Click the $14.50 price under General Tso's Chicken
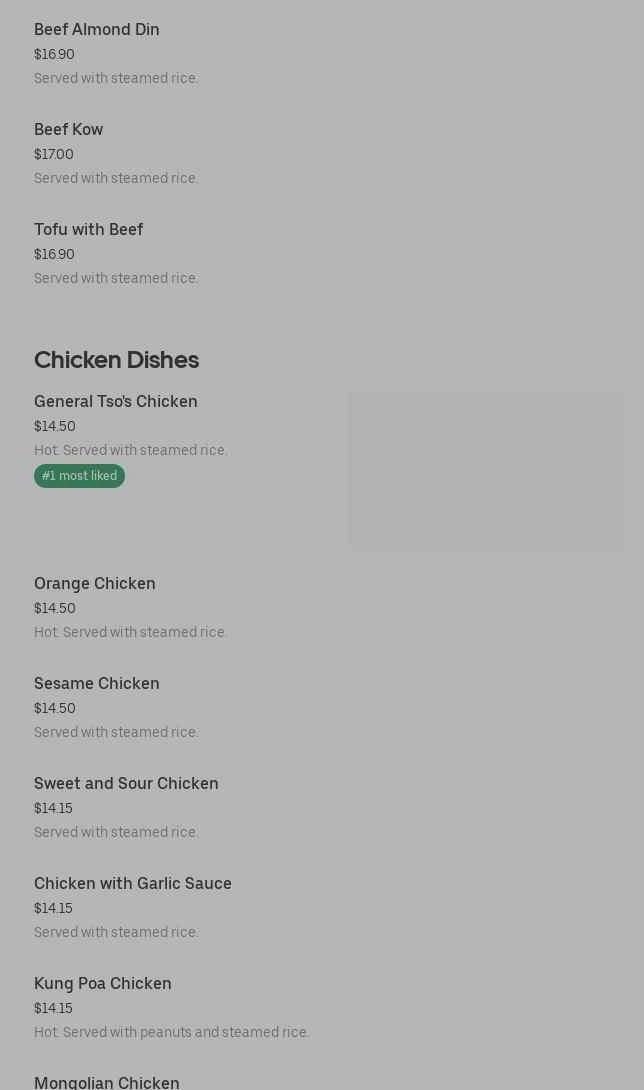This screenshot has width=644, height=1090. (55, 427)
